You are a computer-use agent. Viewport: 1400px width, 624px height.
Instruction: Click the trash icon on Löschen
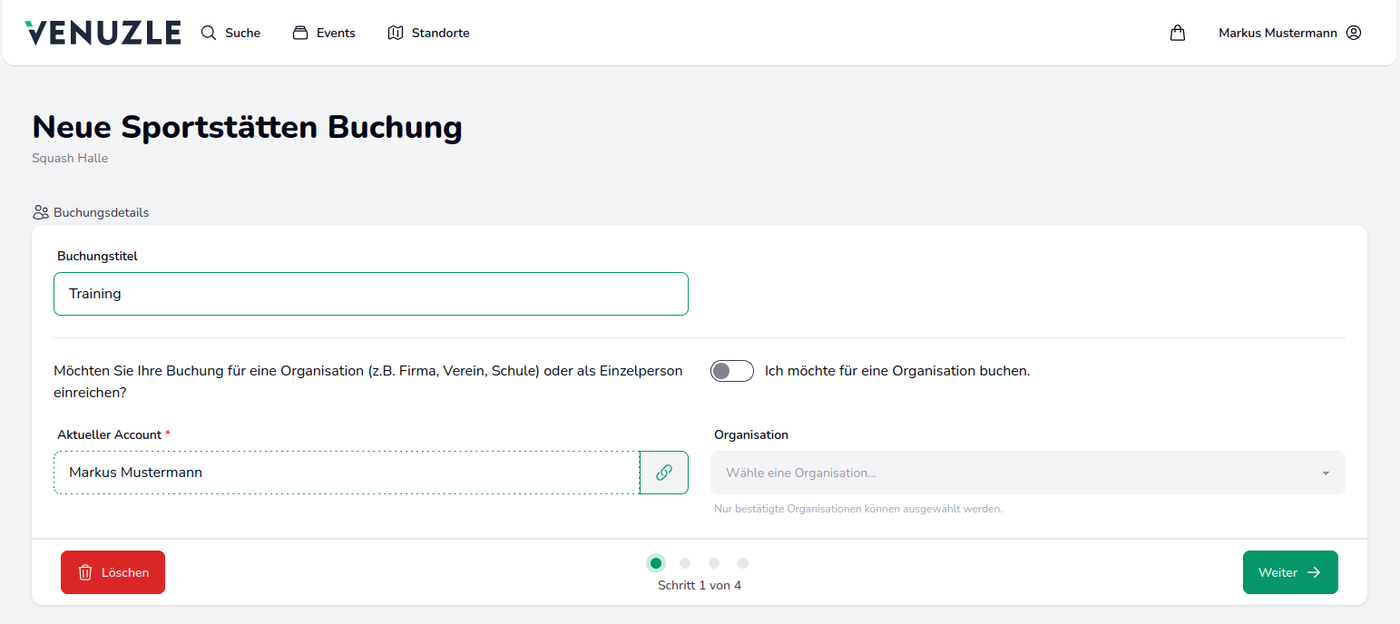86,573
